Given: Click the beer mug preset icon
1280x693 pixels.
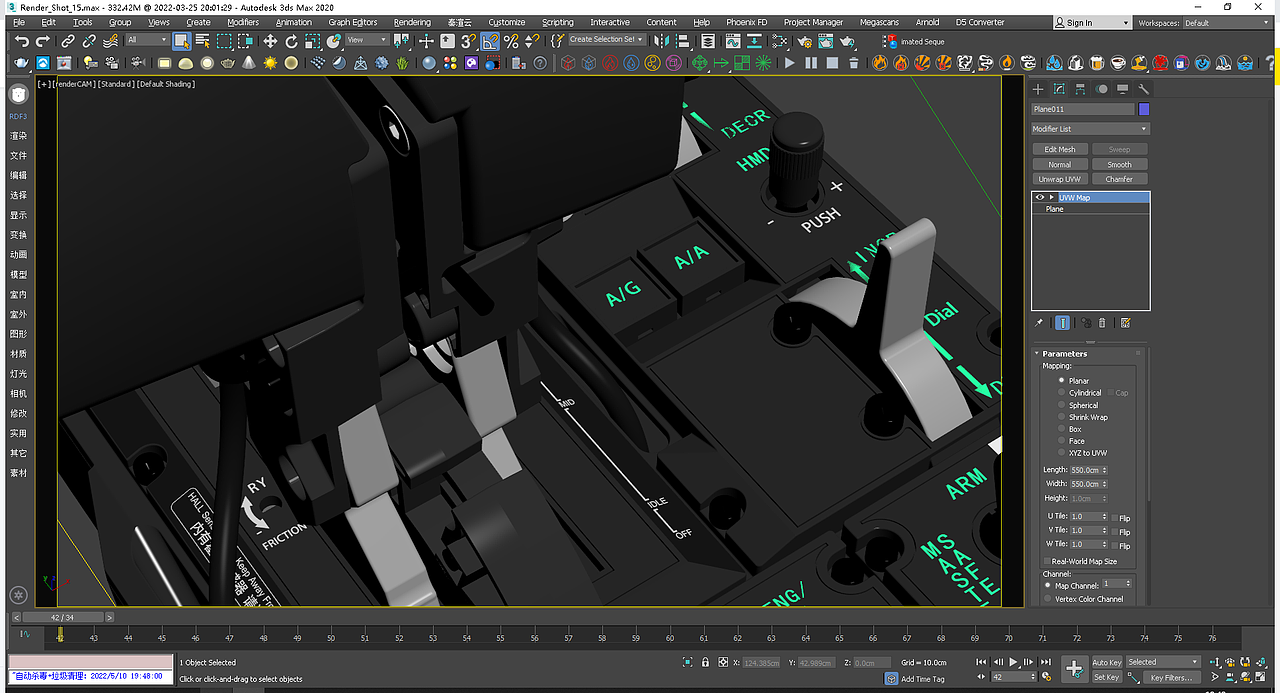Looking at the screenshot, I should (1097, 63).
